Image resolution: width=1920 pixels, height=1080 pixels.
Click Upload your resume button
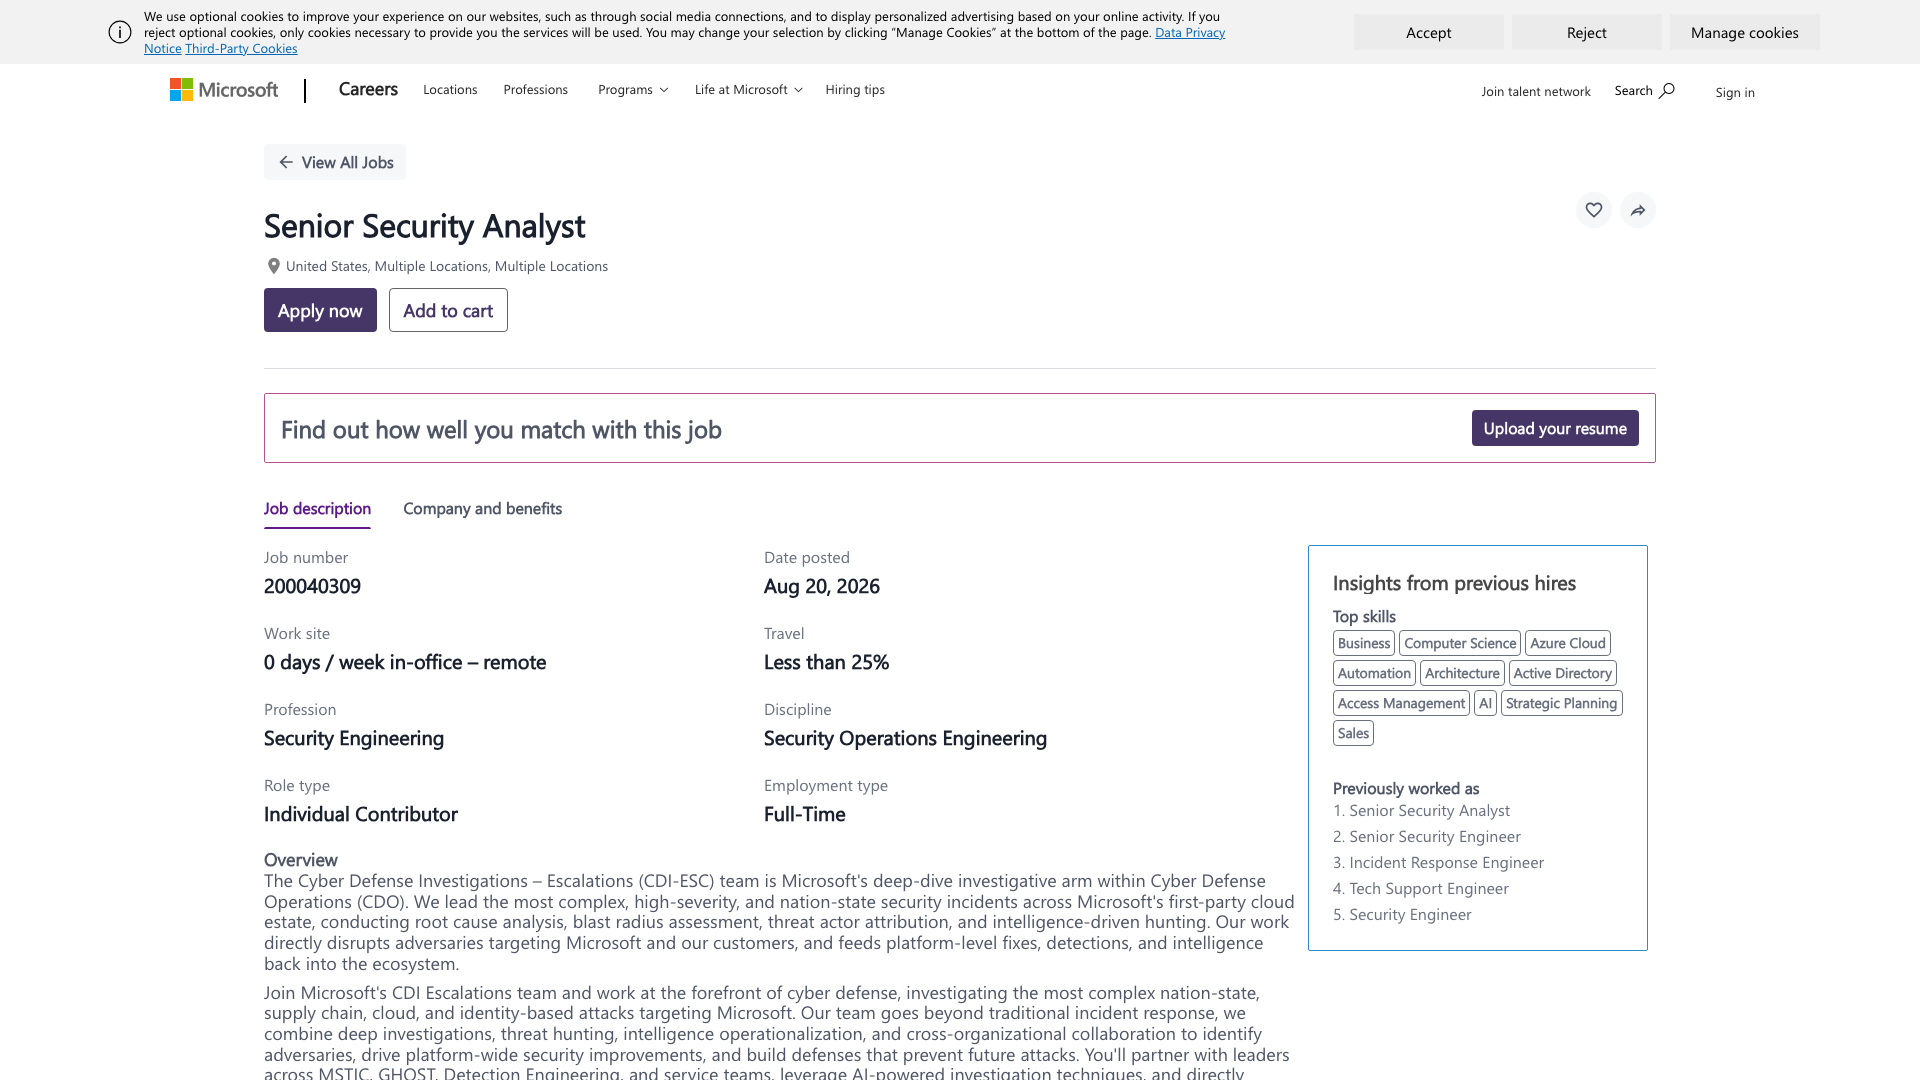coord(1555,428)
